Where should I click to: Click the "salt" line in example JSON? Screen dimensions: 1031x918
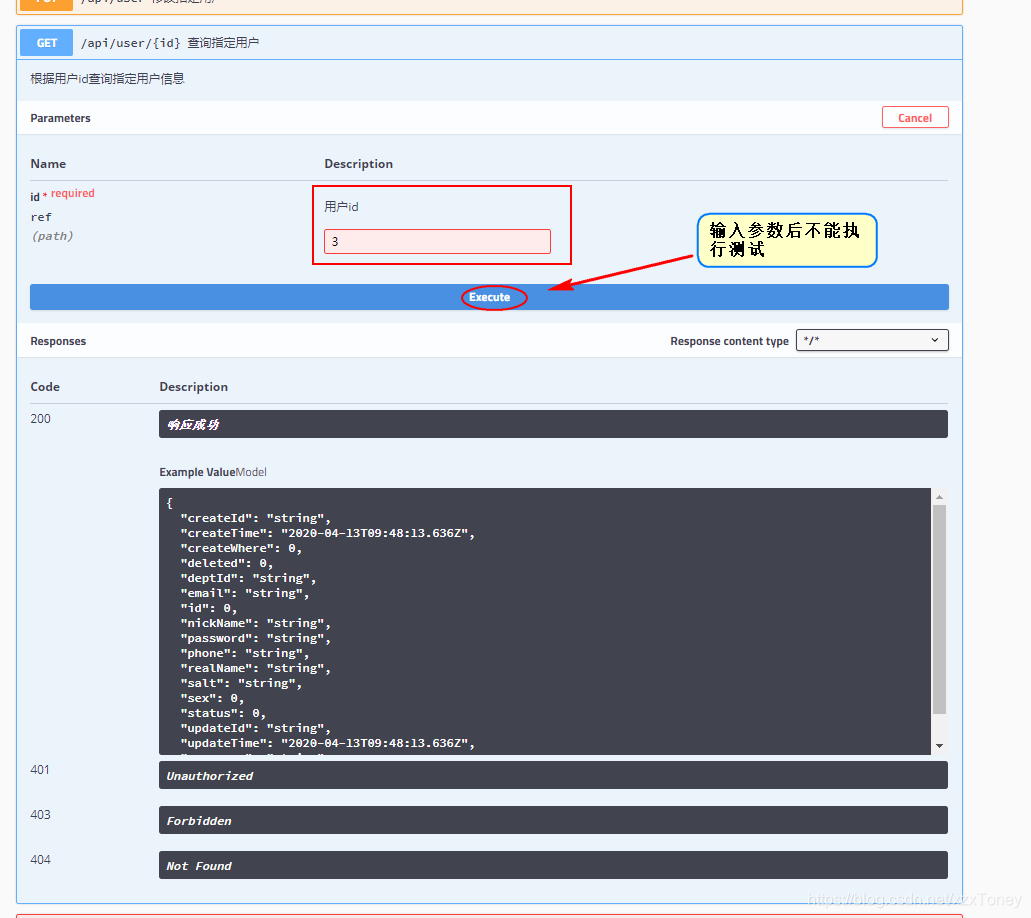tap(241, 683)
